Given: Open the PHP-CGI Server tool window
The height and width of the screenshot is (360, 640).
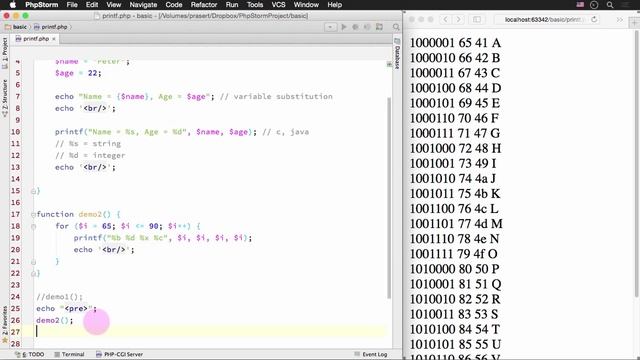Looking at the screenshot, I should 119,354.
